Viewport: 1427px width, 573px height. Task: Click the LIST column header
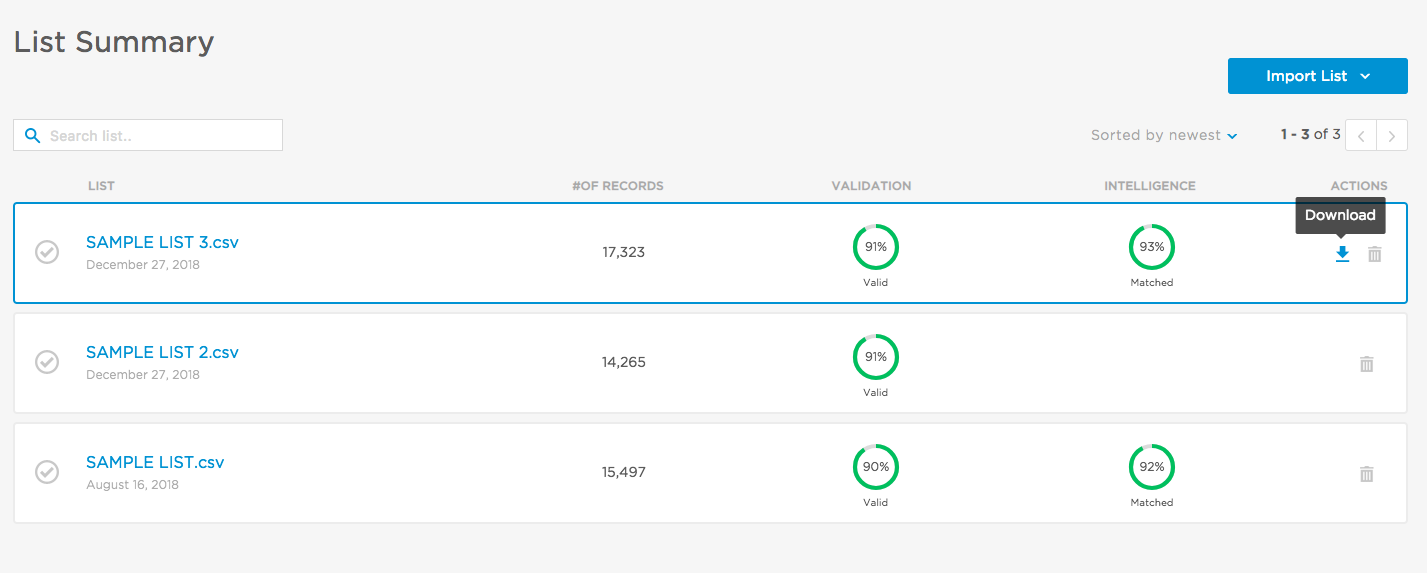101,186
